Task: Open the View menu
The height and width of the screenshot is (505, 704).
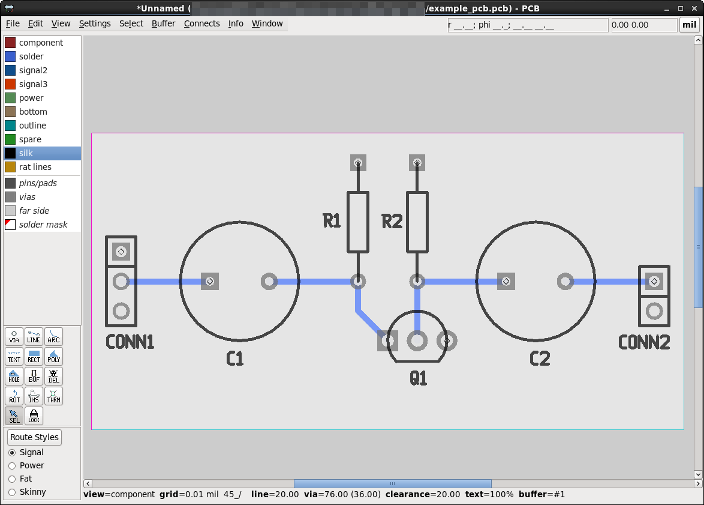Action: point(61,24)
